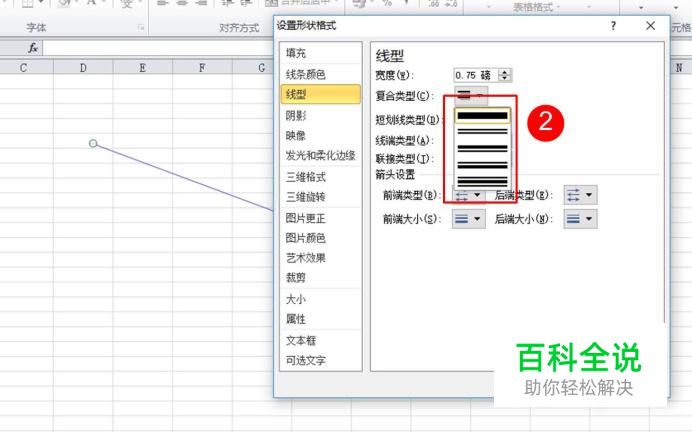
Task: Open 图片颜色 category
Action: coord(320,238)
